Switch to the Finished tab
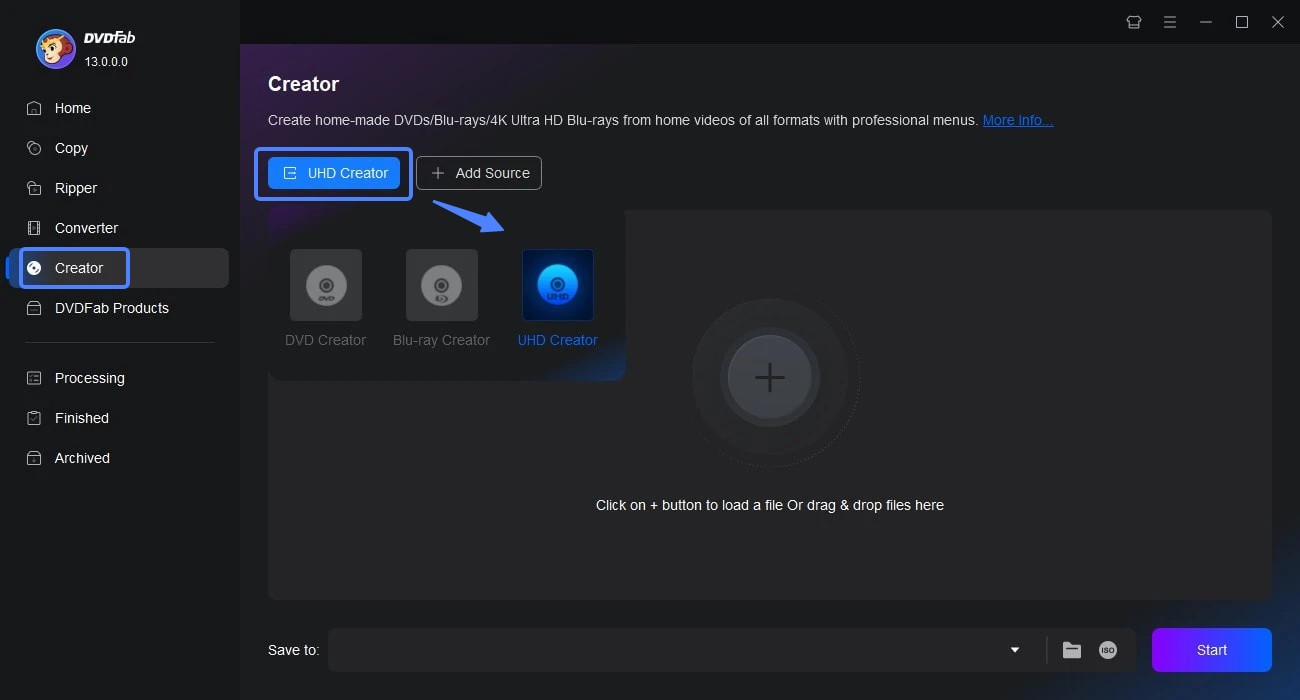1300x700 pixels. click(81, 418)
